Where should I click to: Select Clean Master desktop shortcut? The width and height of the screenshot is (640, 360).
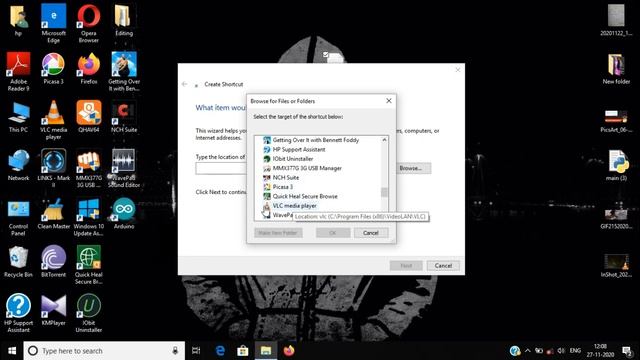click(53, 214)
